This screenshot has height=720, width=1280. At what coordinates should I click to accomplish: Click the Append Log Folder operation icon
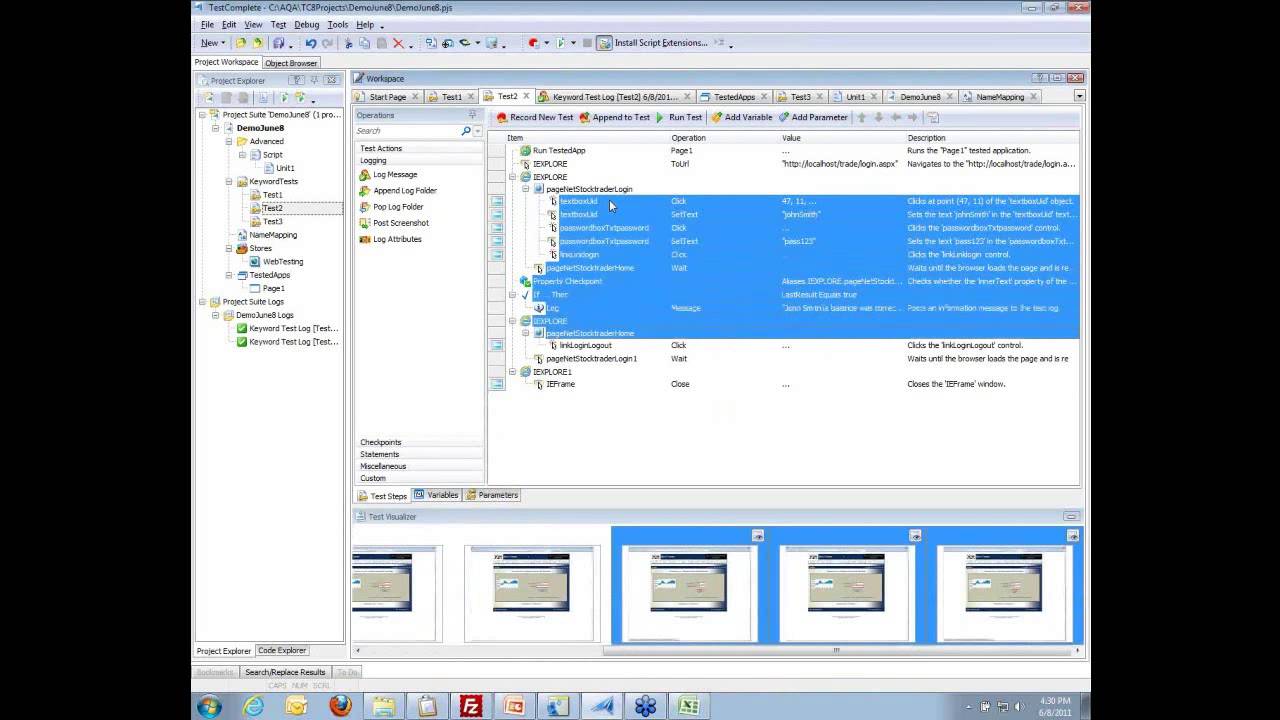(x=365, y=191)
